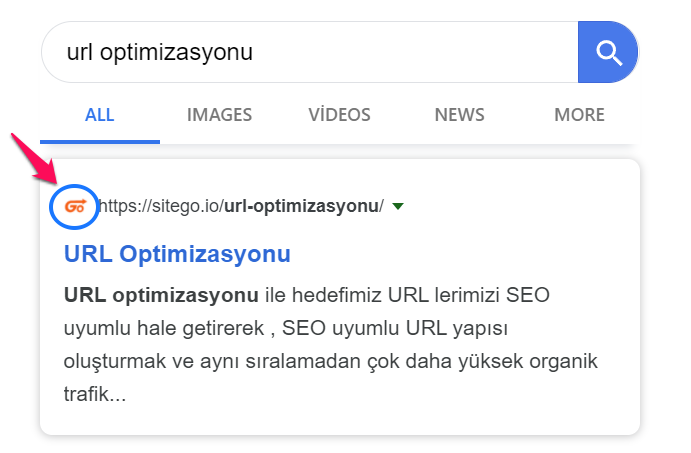Open the "URL Optimizasyonu" result title

point(177,254)
